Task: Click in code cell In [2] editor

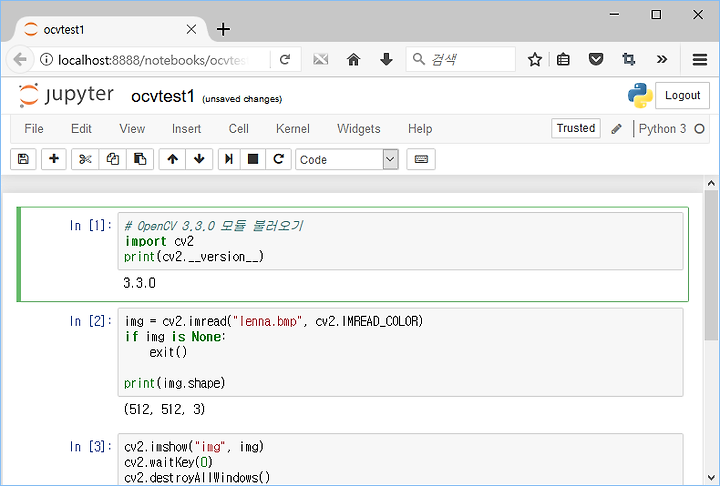Action: (x=400, y=352)
